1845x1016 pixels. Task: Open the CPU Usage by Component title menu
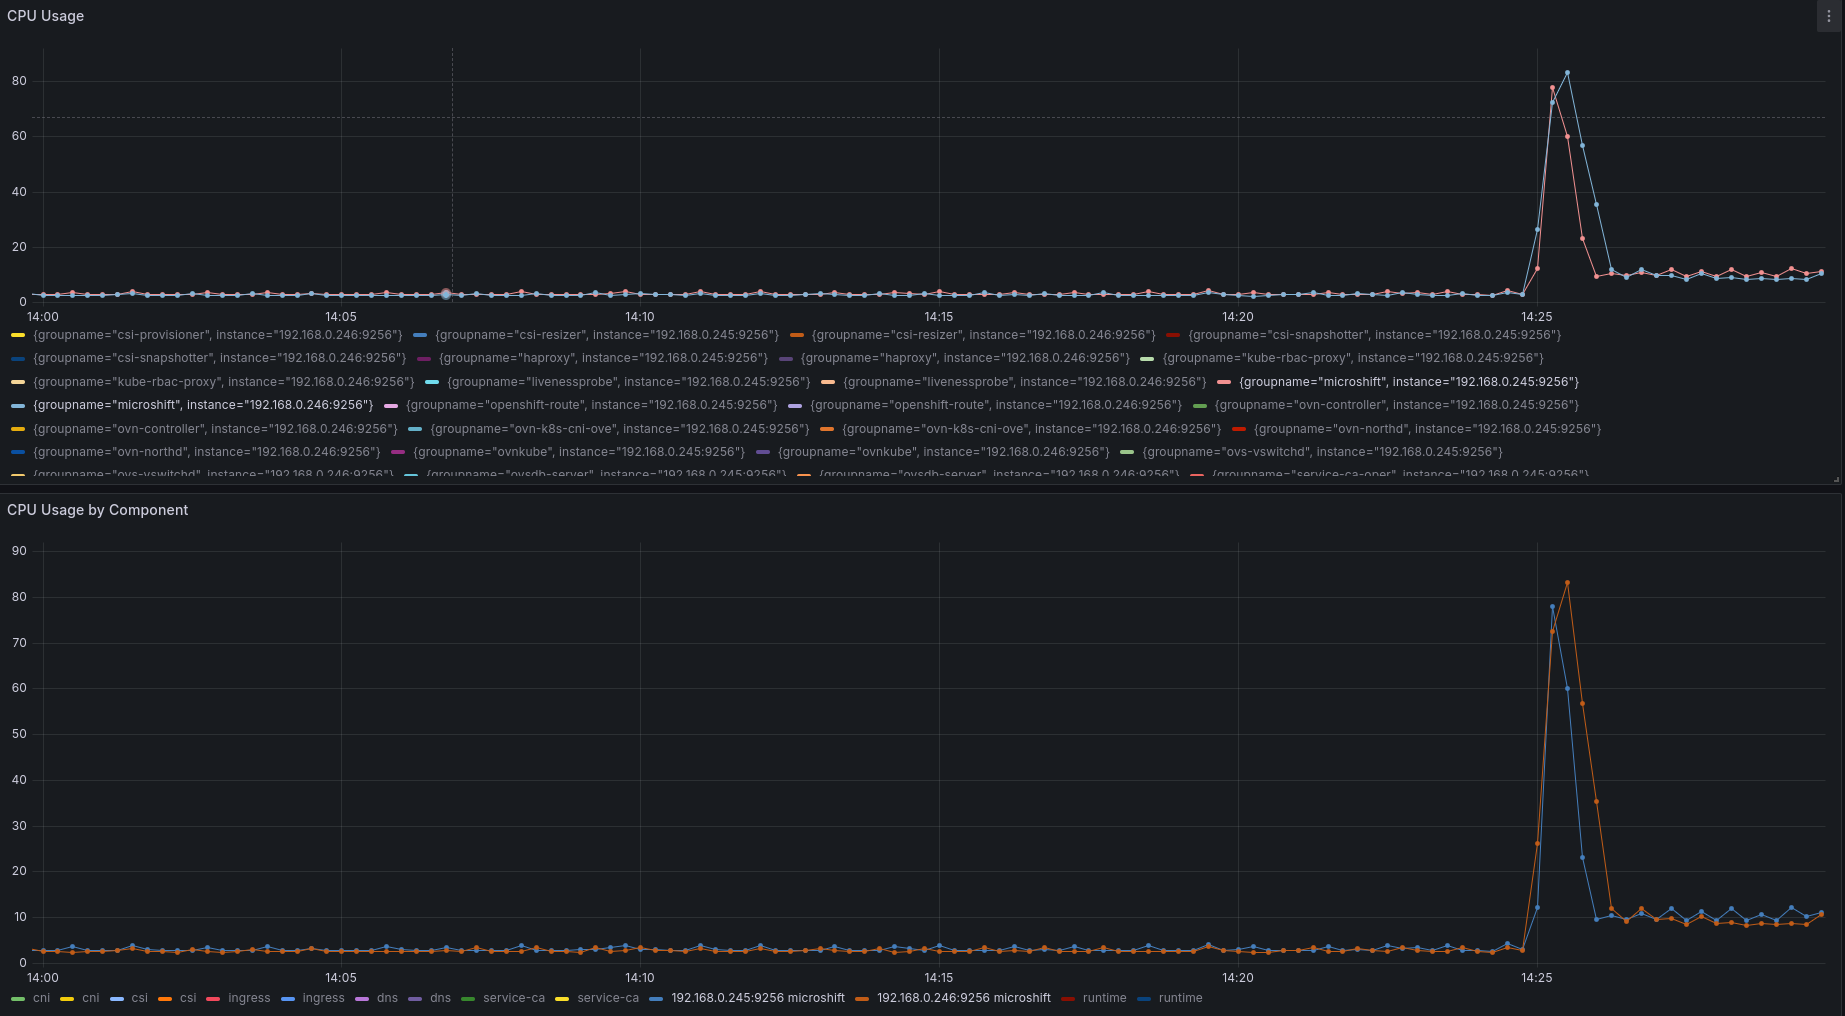(x=98, y=510)
